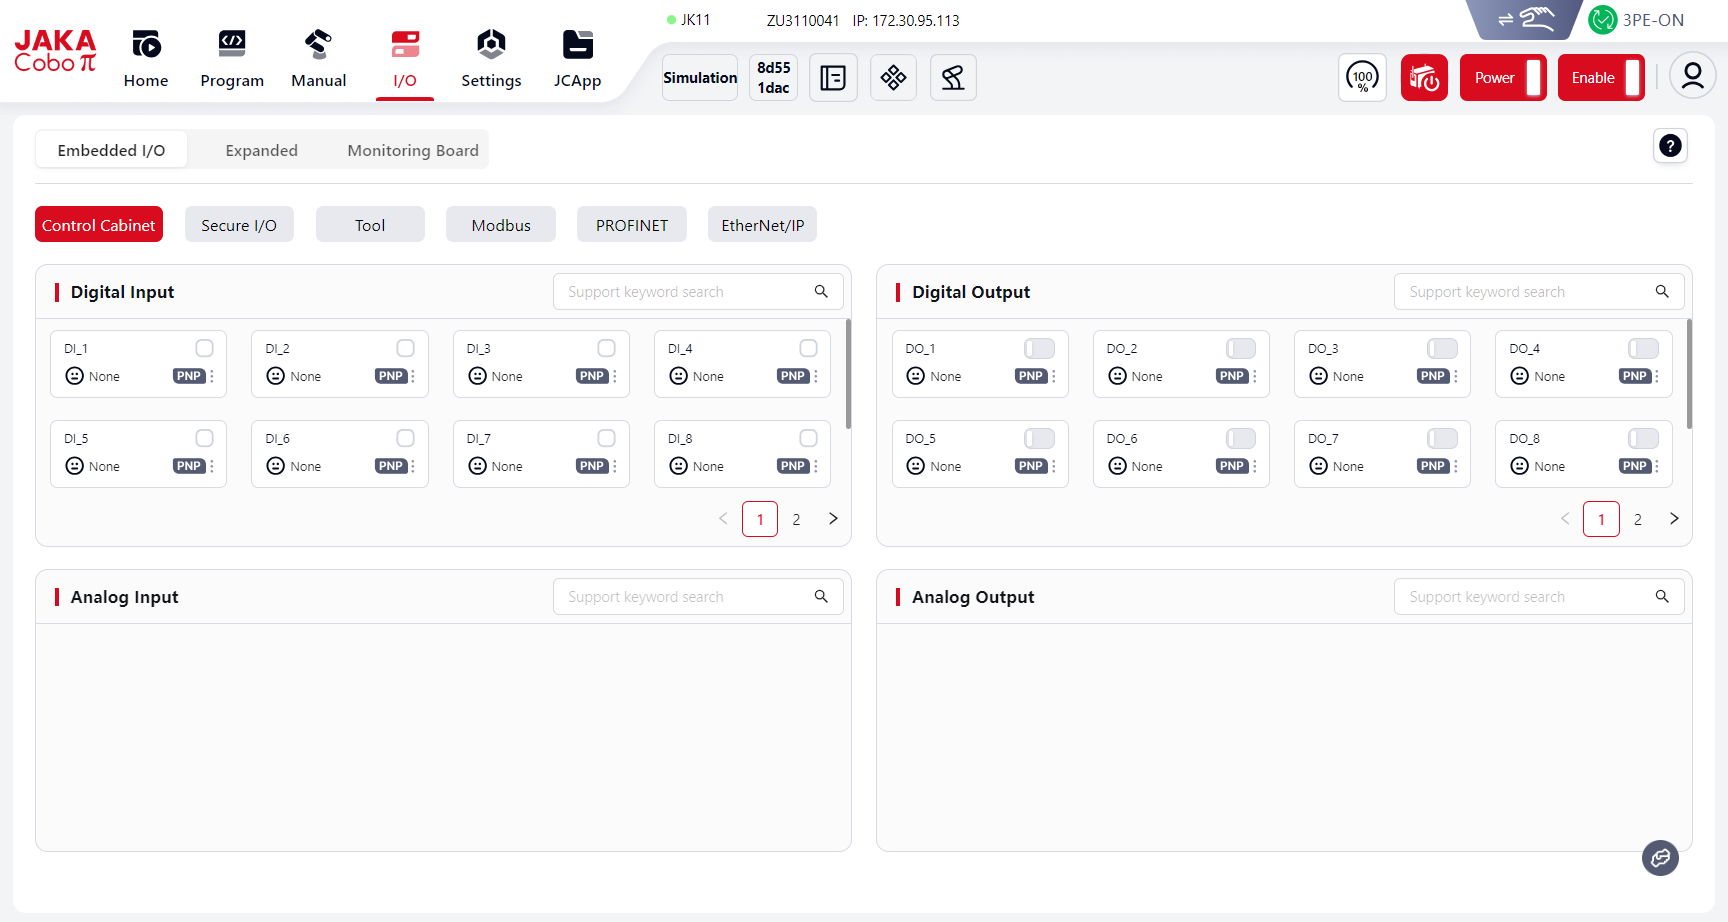Viewport: 1728px width, 922px height.
Task: Open the DO_4 three-dot options menu
Action: coord(1657,377)
